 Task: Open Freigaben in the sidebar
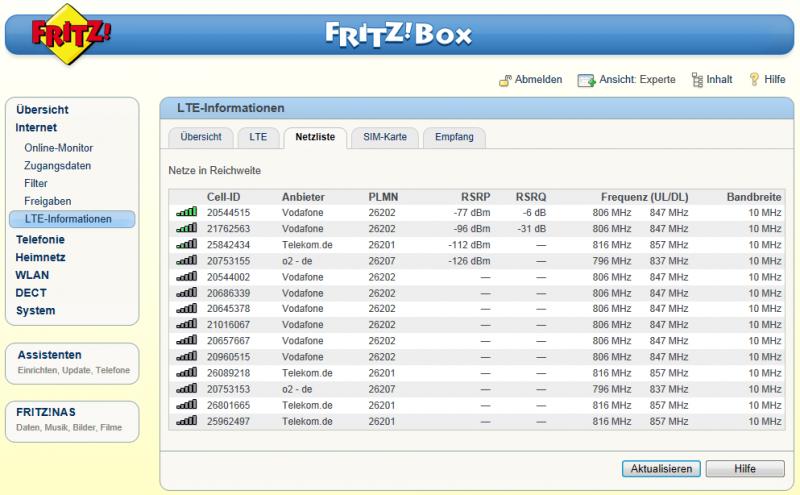47,201
